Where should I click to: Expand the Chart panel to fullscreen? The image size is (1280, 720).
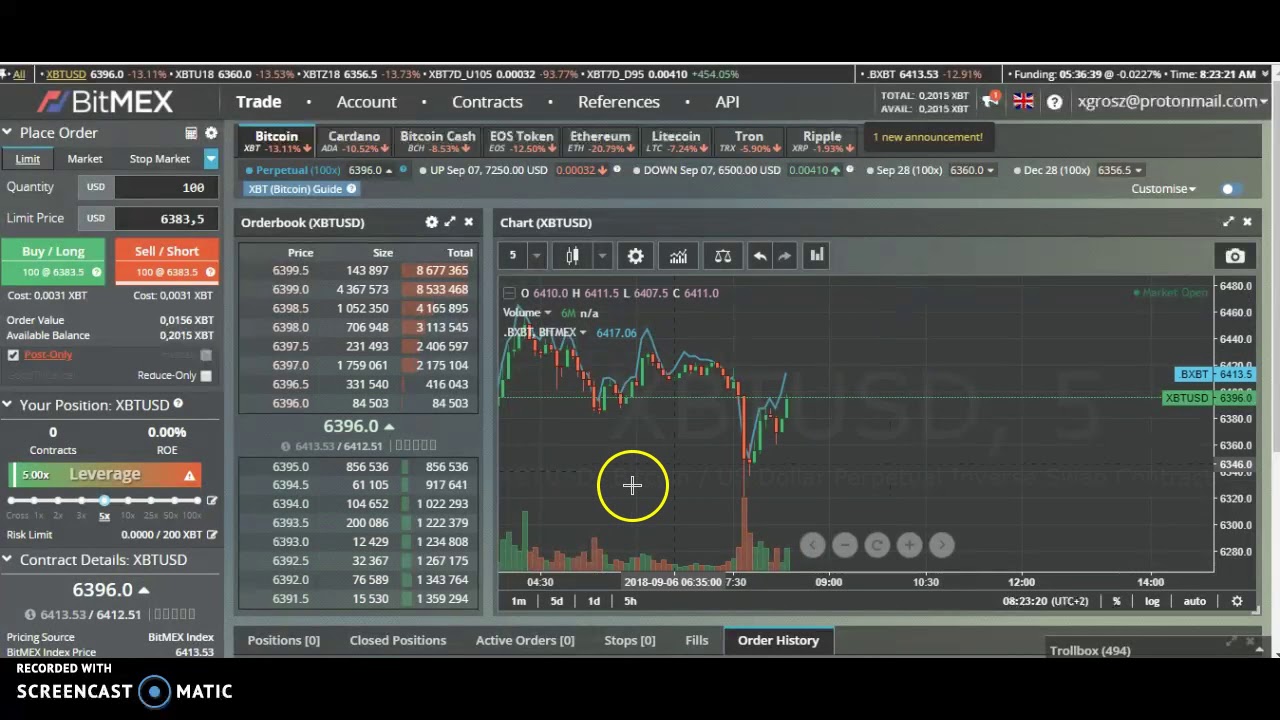point(1228,222)
